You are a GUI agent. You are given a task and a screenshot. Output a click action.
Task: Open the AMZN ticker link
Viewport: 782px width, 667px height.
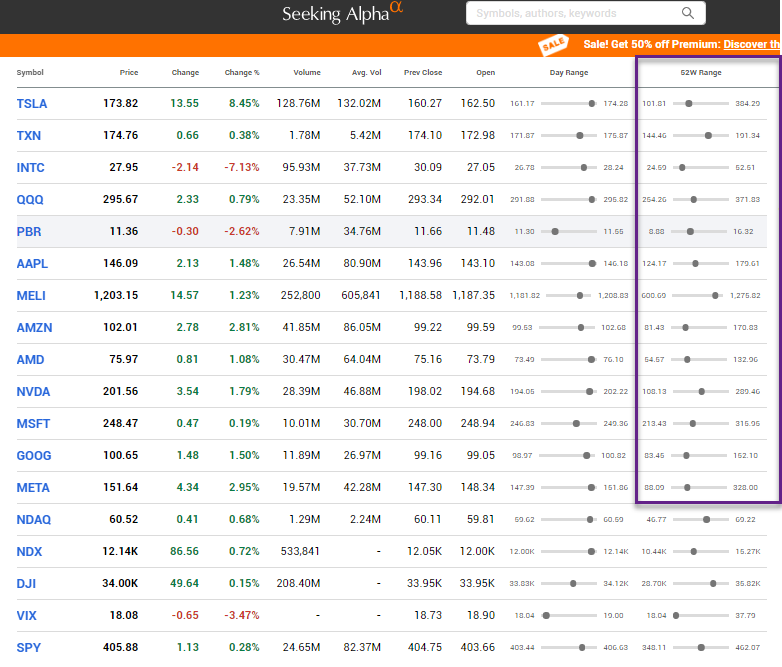coord(34,328)
